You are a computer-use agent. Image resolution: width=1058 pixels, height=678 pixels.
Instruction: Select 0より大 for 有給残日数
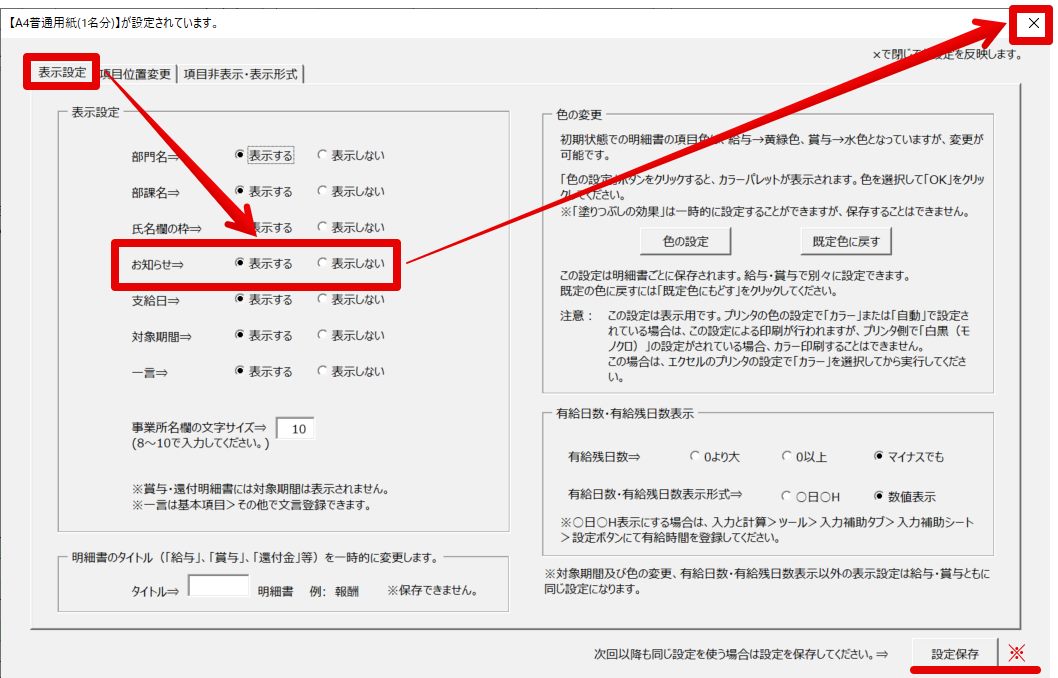(x=696, y=457)
